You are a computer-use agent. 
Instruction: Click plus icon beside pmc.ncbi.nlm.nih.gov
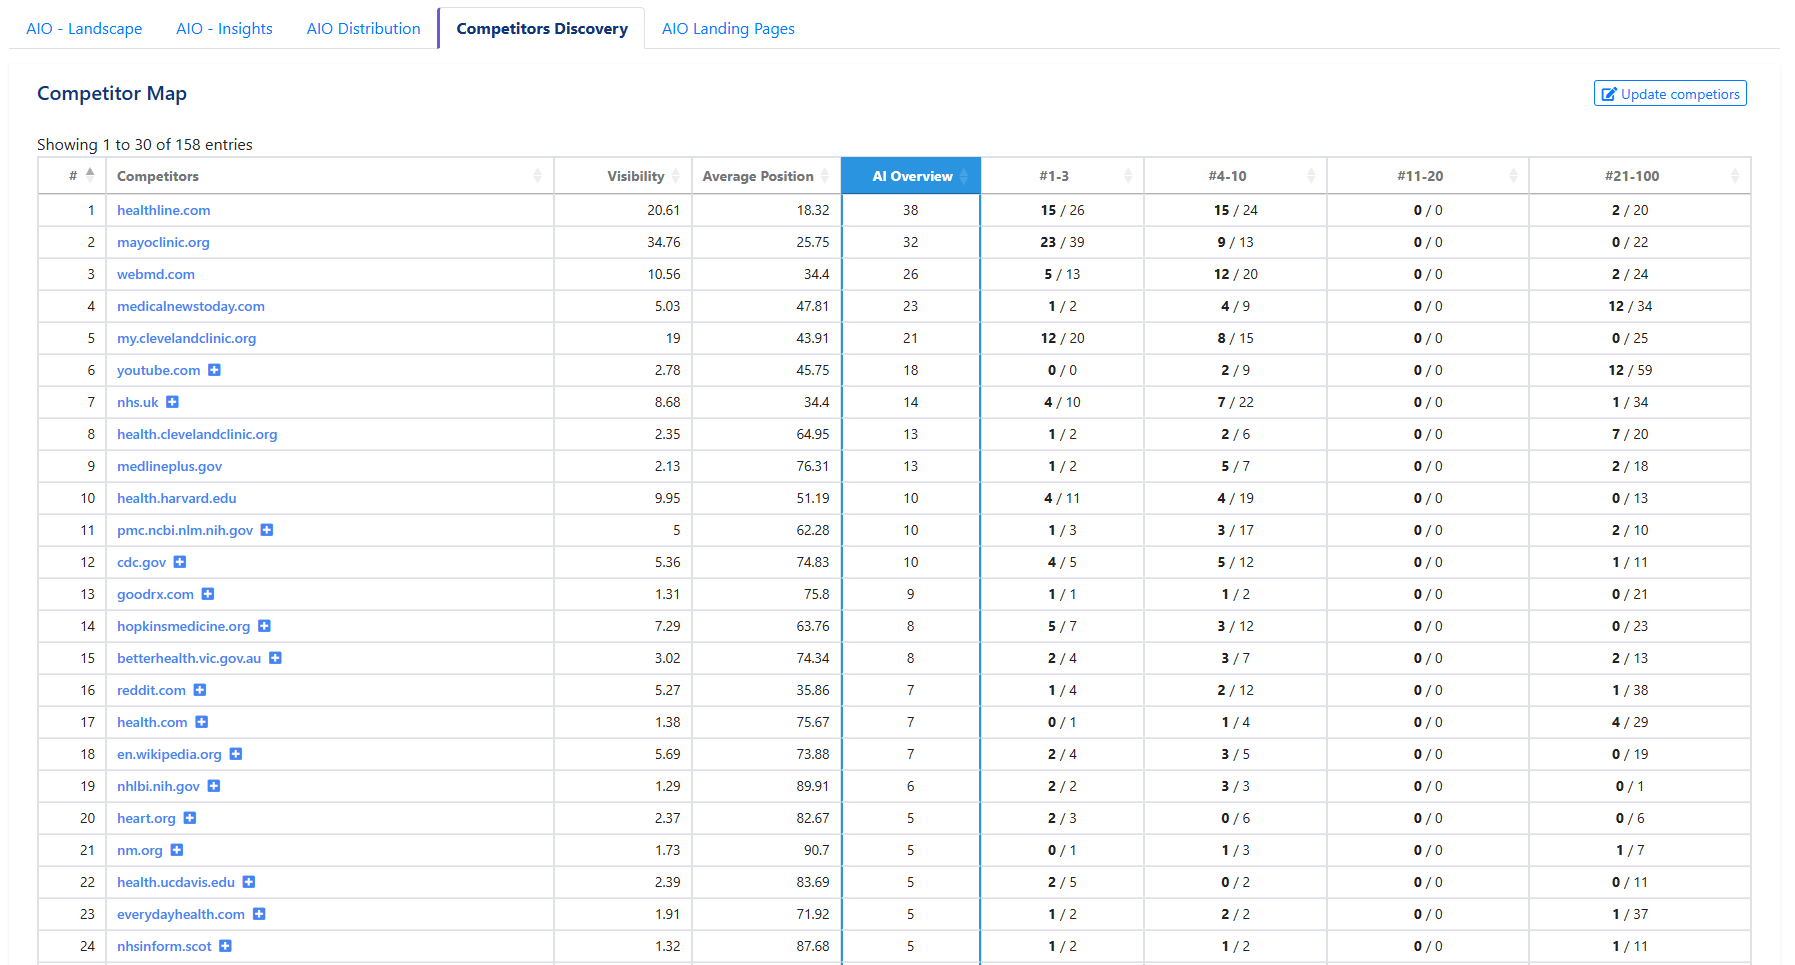(x=267, y=530)
